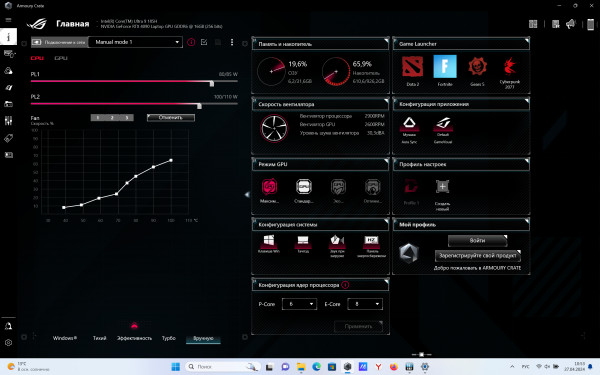Screen dimensions: 600x375
Task: Switch to the CPU tab
Action: (x=37, y=58)
